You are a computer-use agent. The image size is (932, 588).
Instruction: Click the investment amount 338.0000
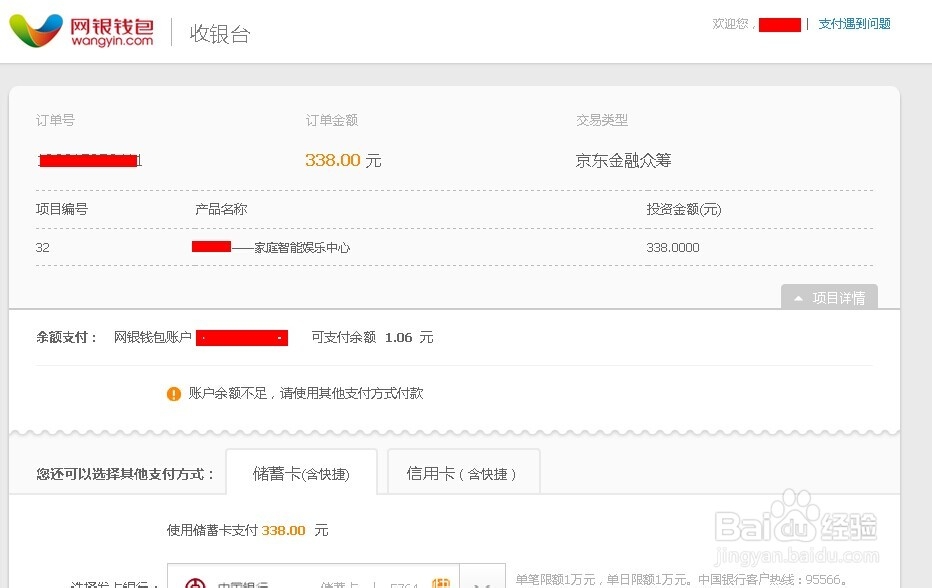pyautogui.click(x=673, y=247)
